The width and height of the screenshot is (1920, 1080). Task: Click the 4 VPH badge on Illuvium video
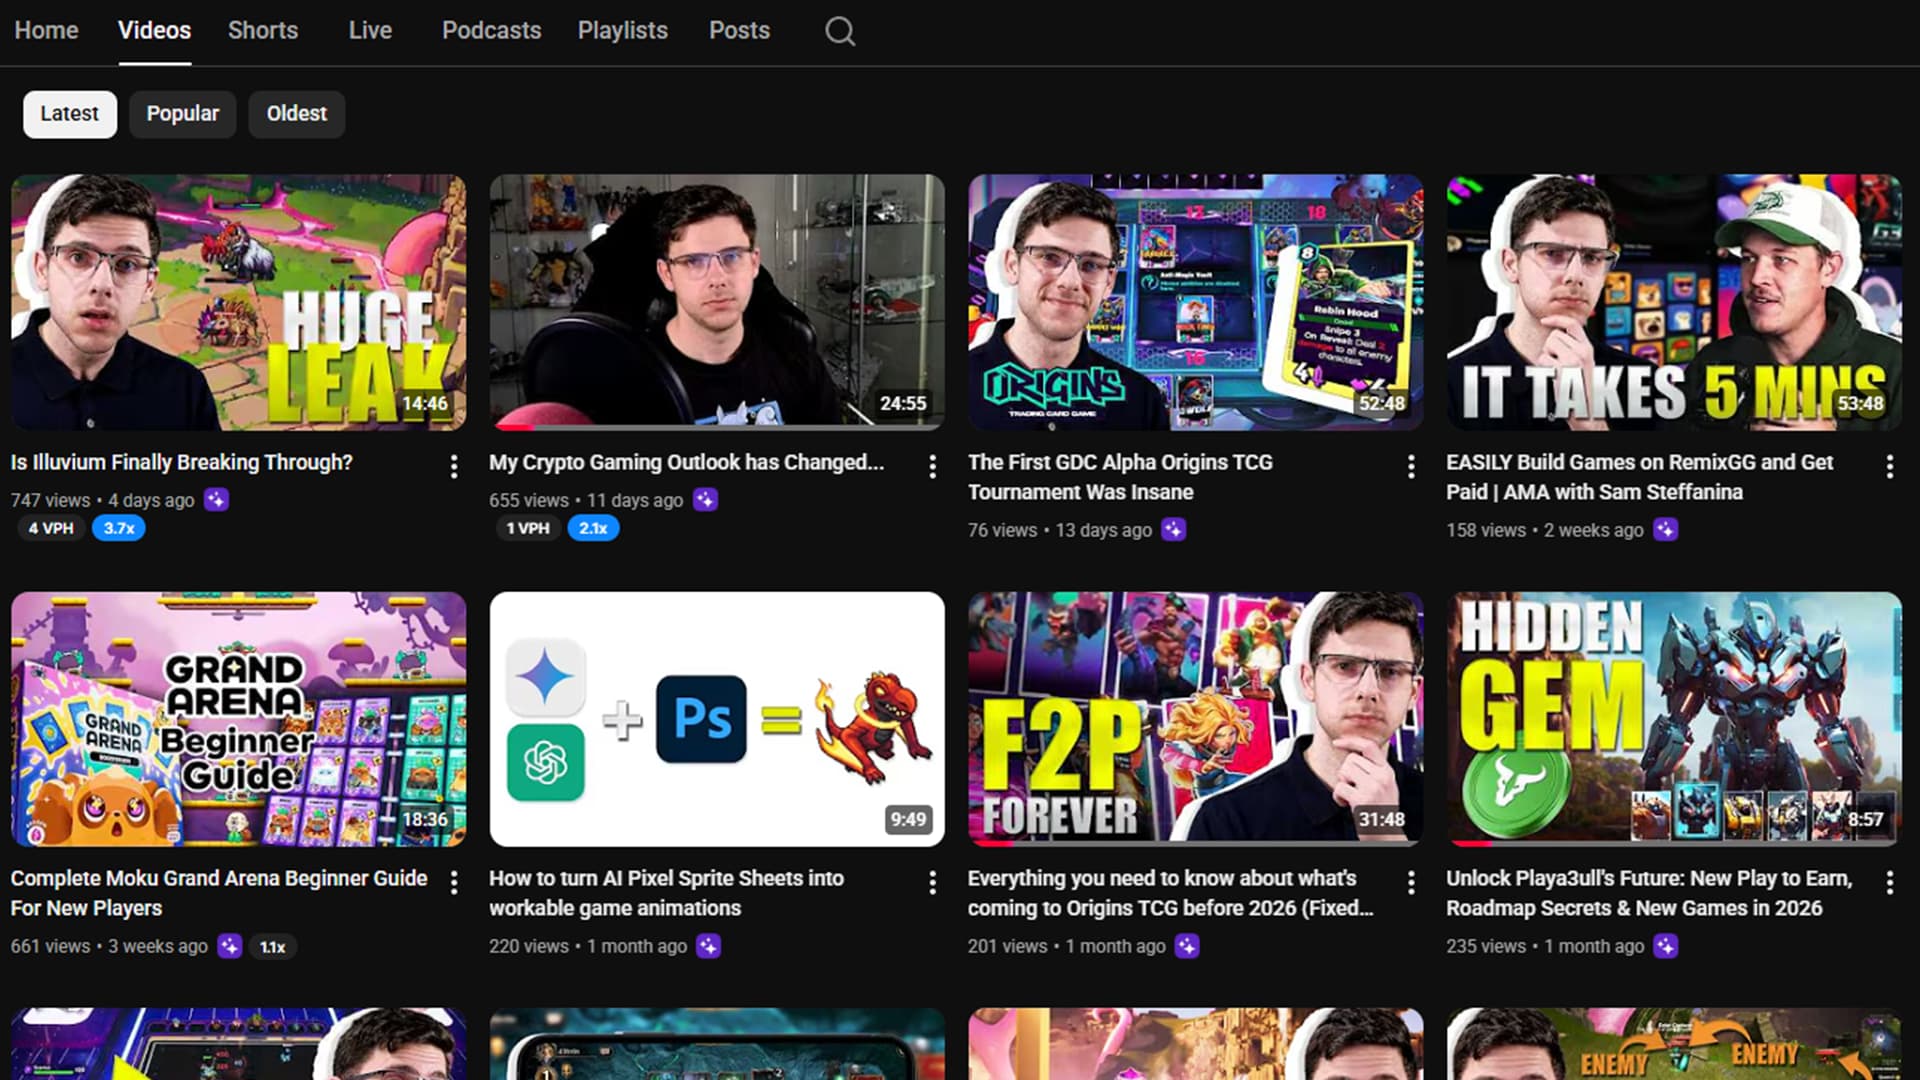(x=50, y=528)
